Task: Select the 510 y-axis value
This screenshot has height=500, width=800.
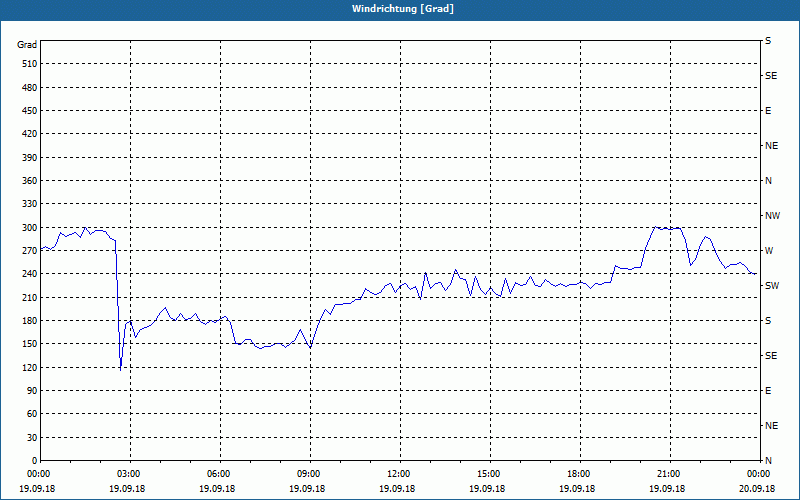Action: click(29, 64)
